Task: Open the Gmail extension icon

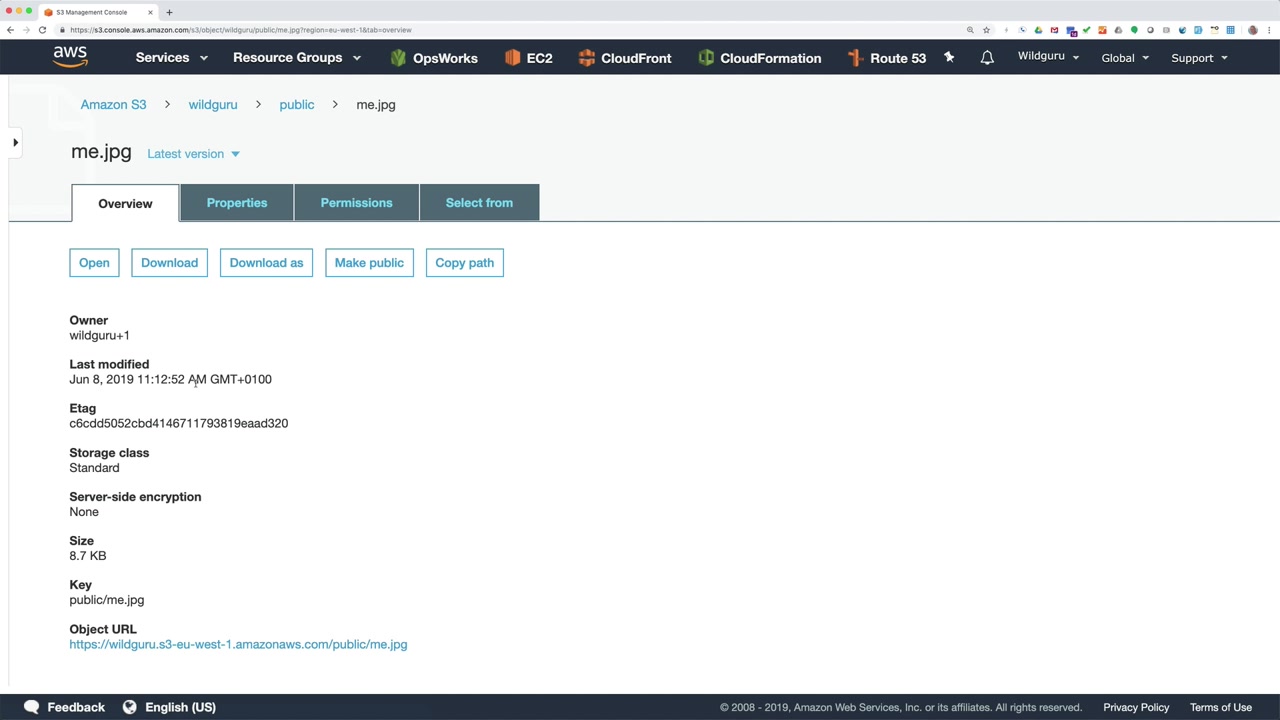Action: (1054, 30)
